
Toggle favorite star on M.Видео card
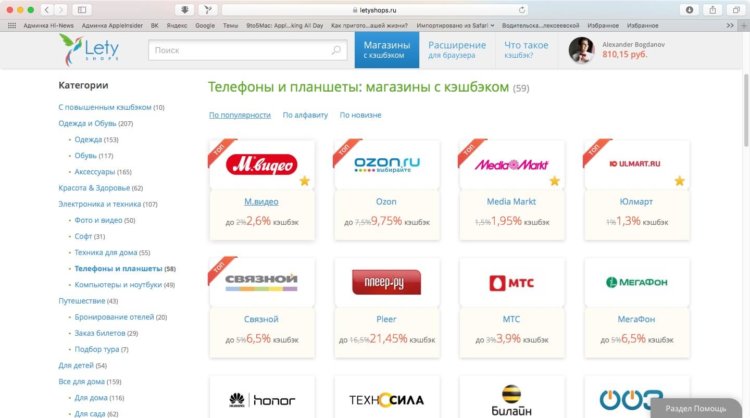click(x=305, y=181)
